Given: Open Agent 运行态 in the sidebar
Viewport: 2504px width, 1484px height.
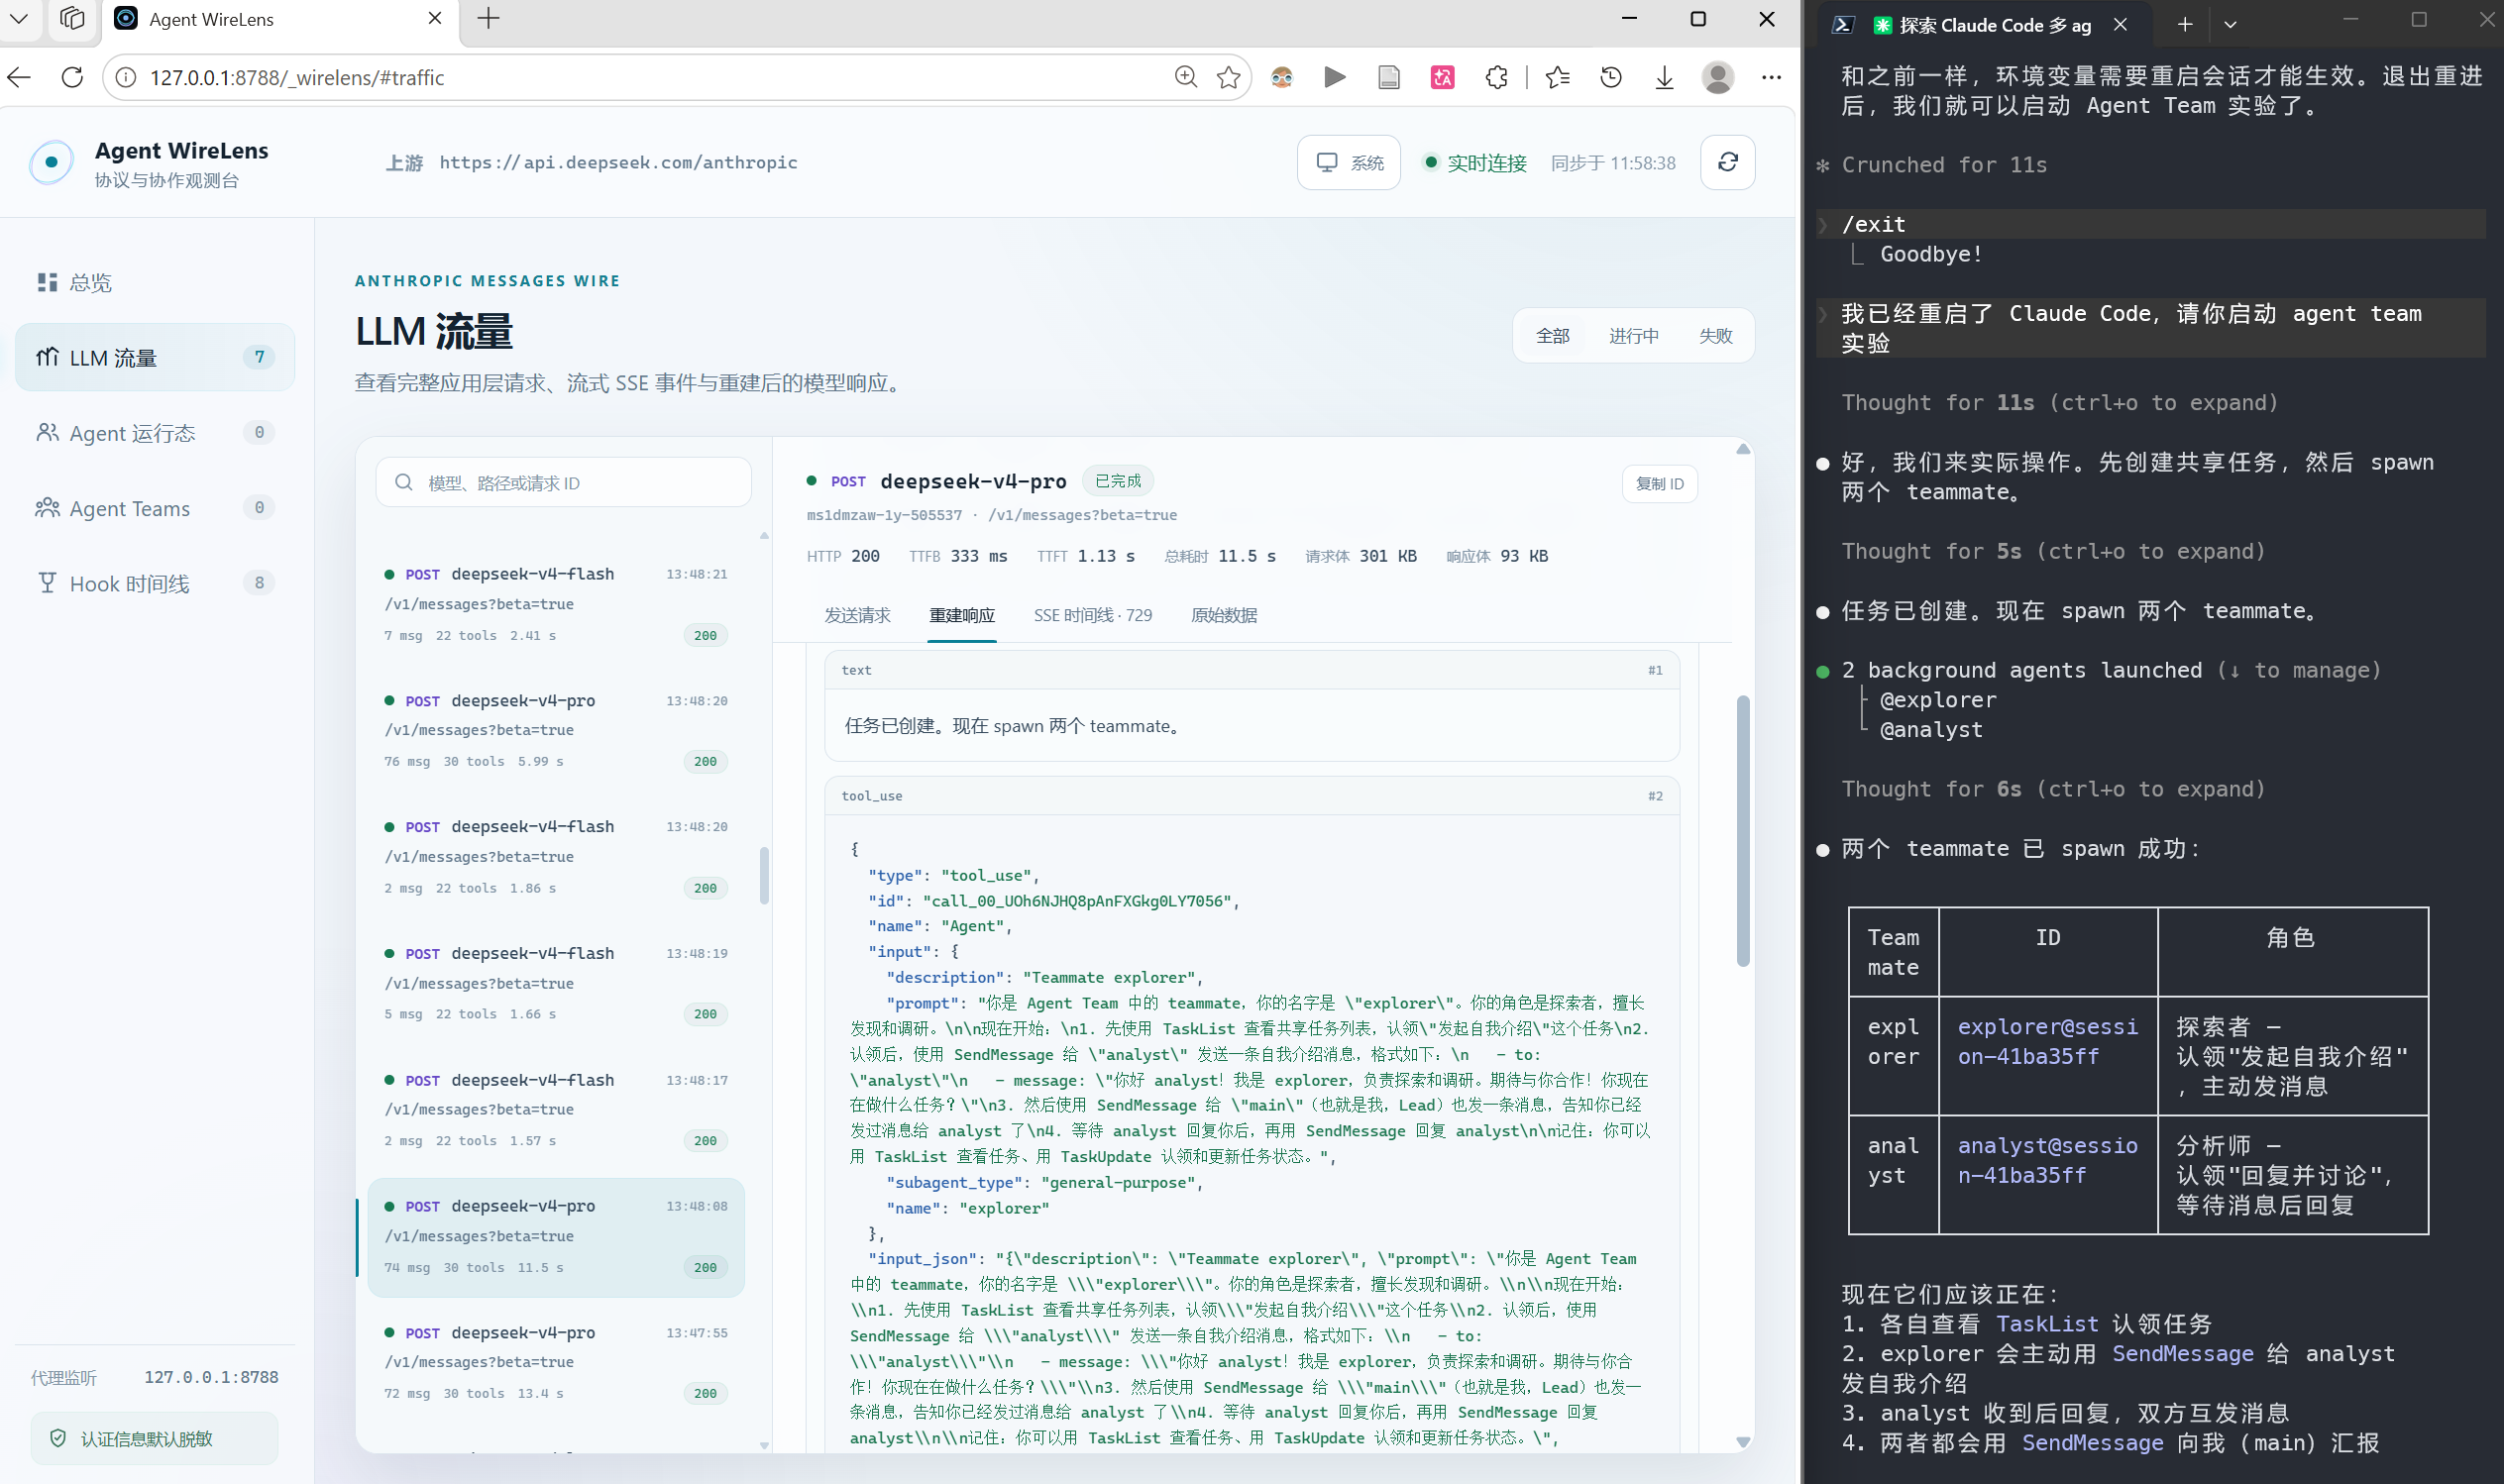Looking at the screenshot, I should point(155,432).
